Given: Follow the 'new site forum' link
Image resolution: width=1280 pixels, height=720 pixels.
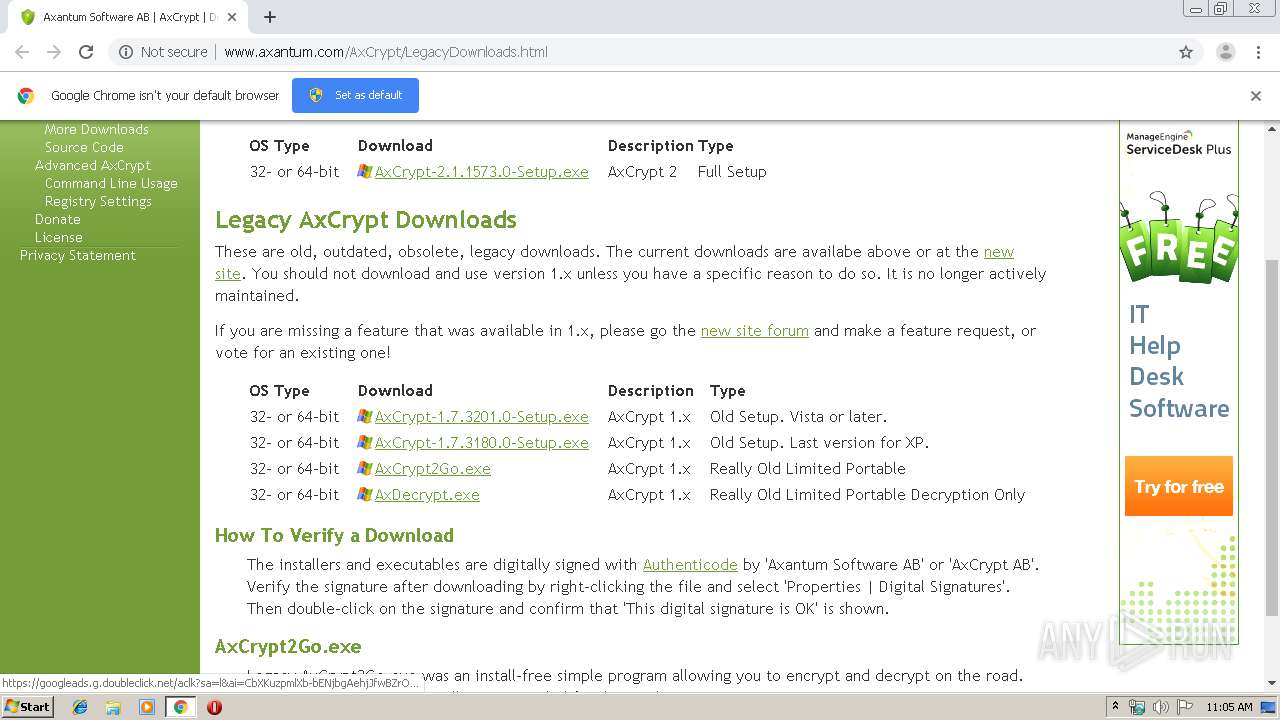Looking at the screenshot, I should (x=754, y=331).
